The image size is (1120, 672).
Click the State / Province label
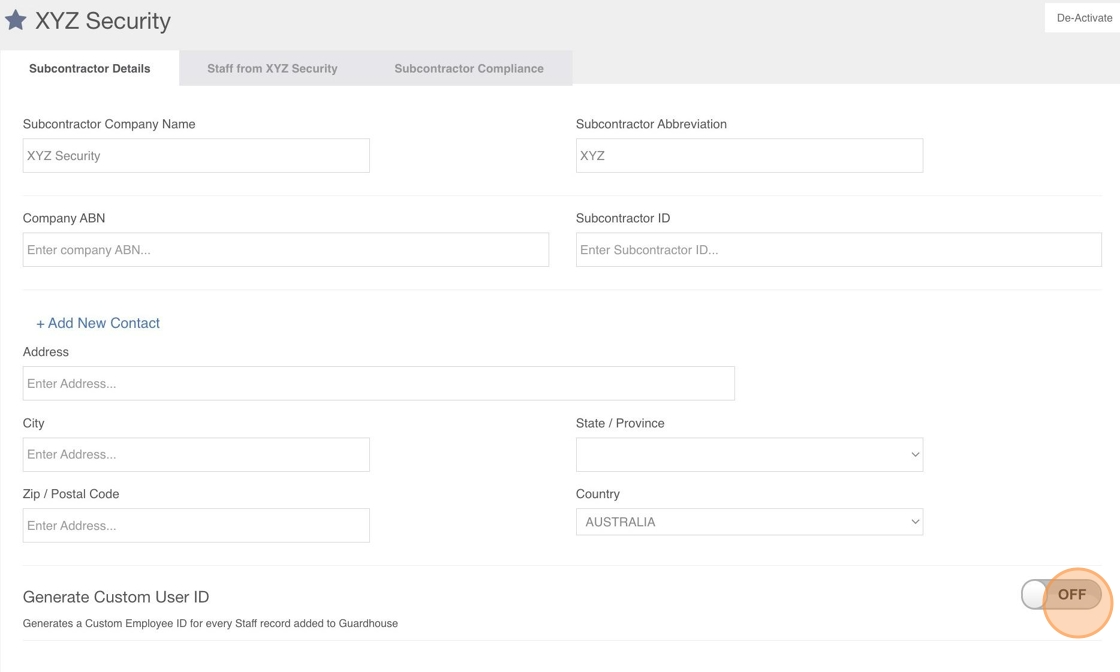(620, 423)
